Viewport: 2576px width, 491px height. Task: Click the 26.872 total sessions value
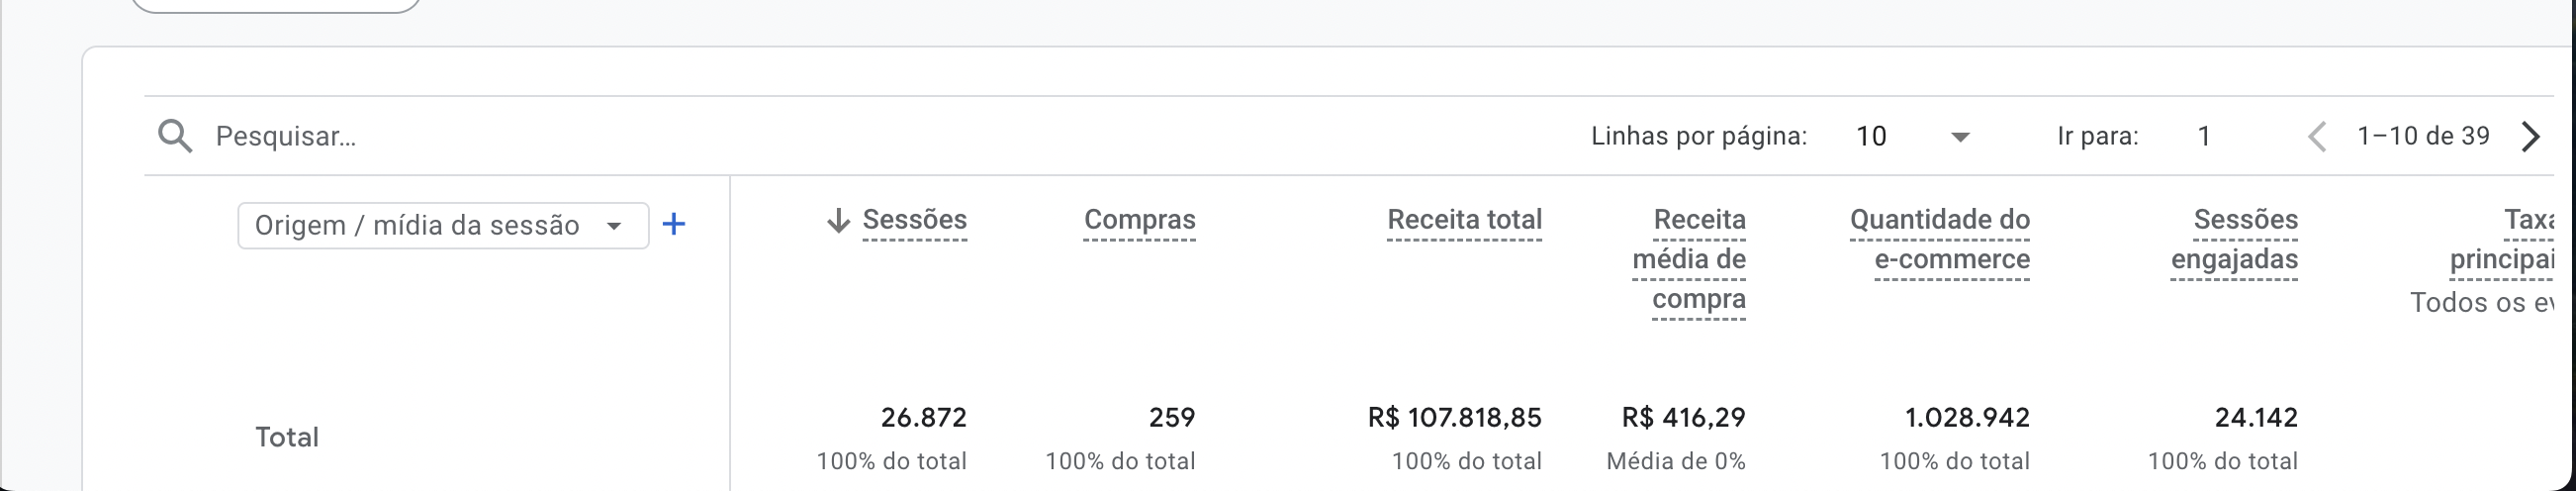[923, 417]
